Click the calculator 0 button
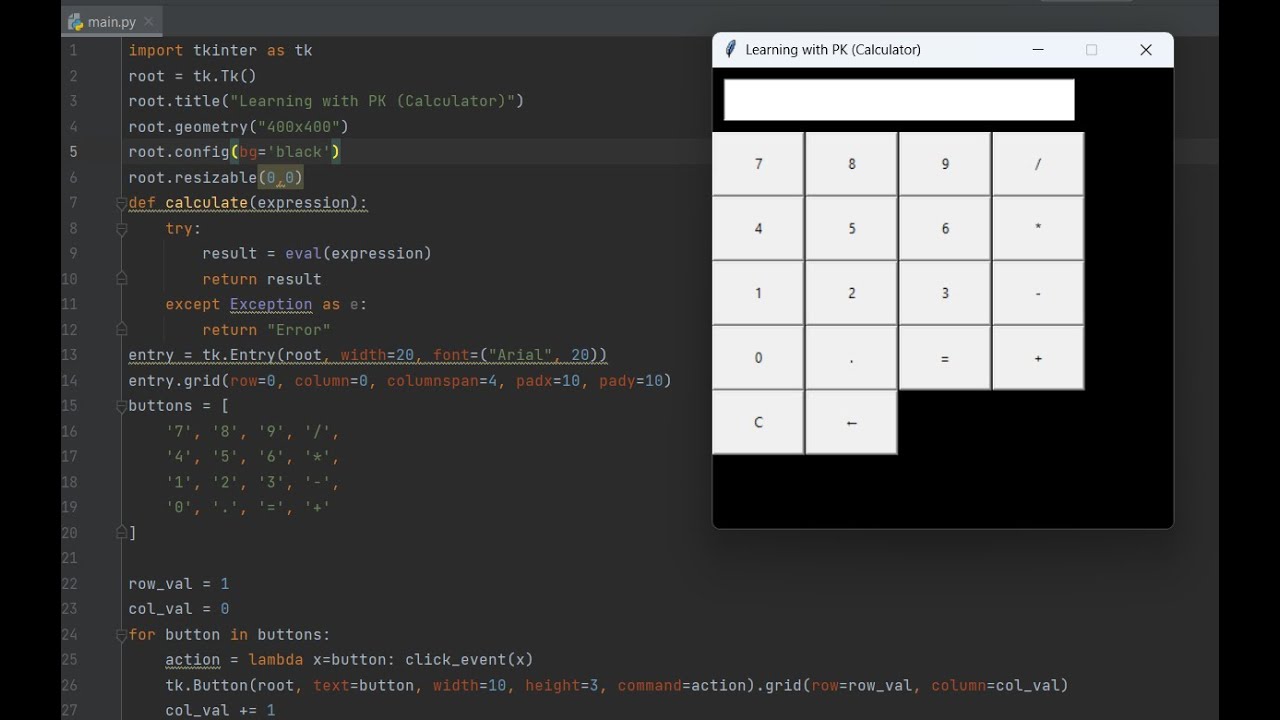The height and width of the screenshot is (720, 1280). coord(758,358)
